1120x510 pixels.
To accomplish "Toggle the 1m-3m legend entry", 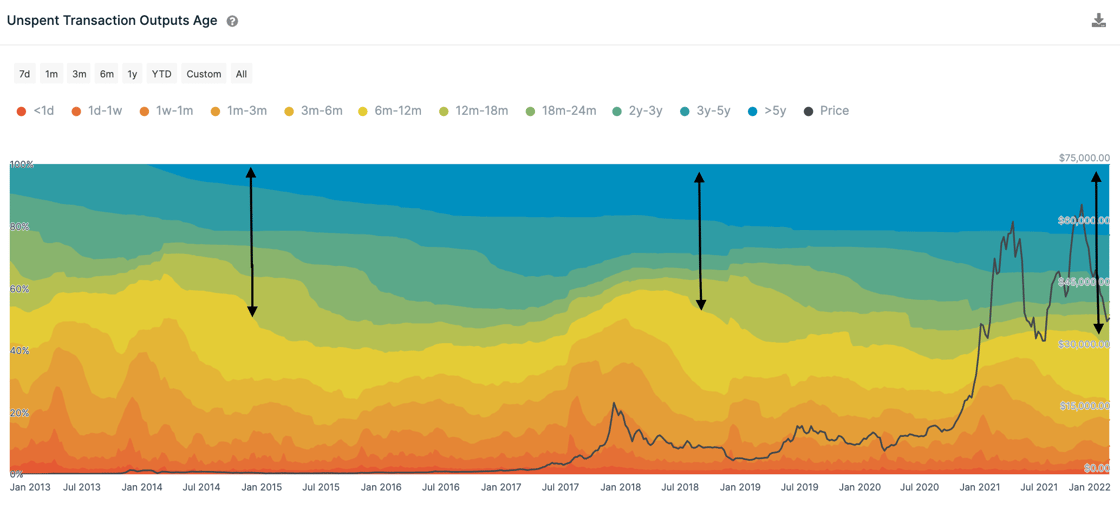I will tap(238, 111).
